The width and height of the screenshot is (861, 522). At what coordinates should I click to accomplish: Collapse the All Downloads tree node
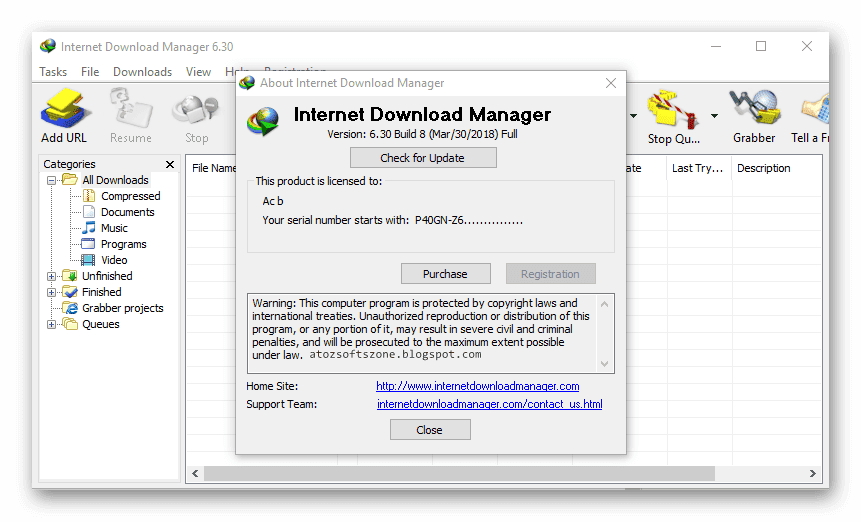(51, 180)
